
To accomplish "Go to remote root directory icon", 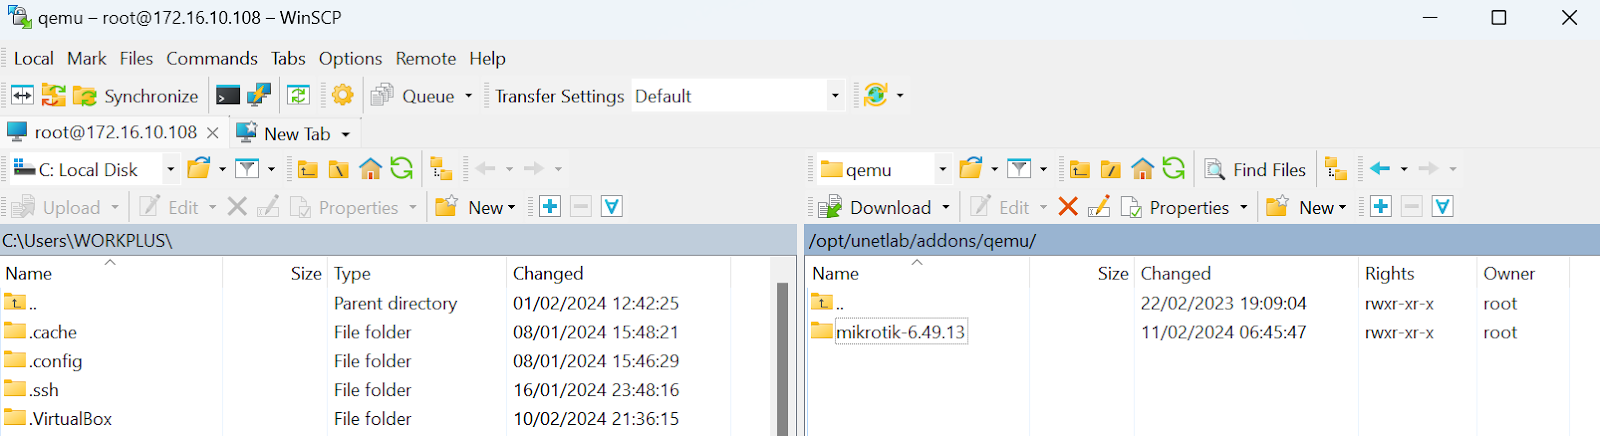I will (x=1111, y=169).
